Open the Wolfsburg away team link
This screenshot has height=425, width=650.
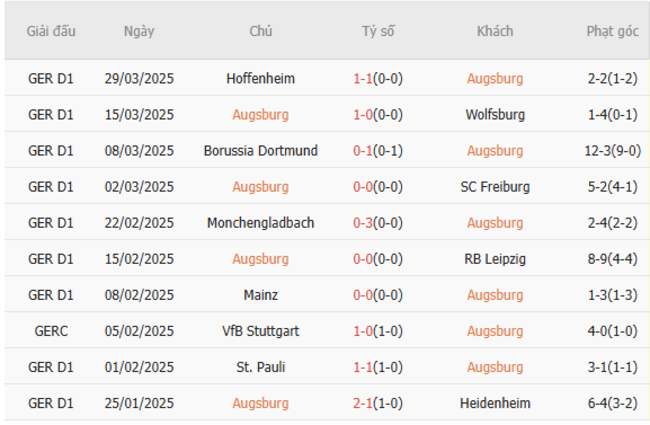pos(494,114)
